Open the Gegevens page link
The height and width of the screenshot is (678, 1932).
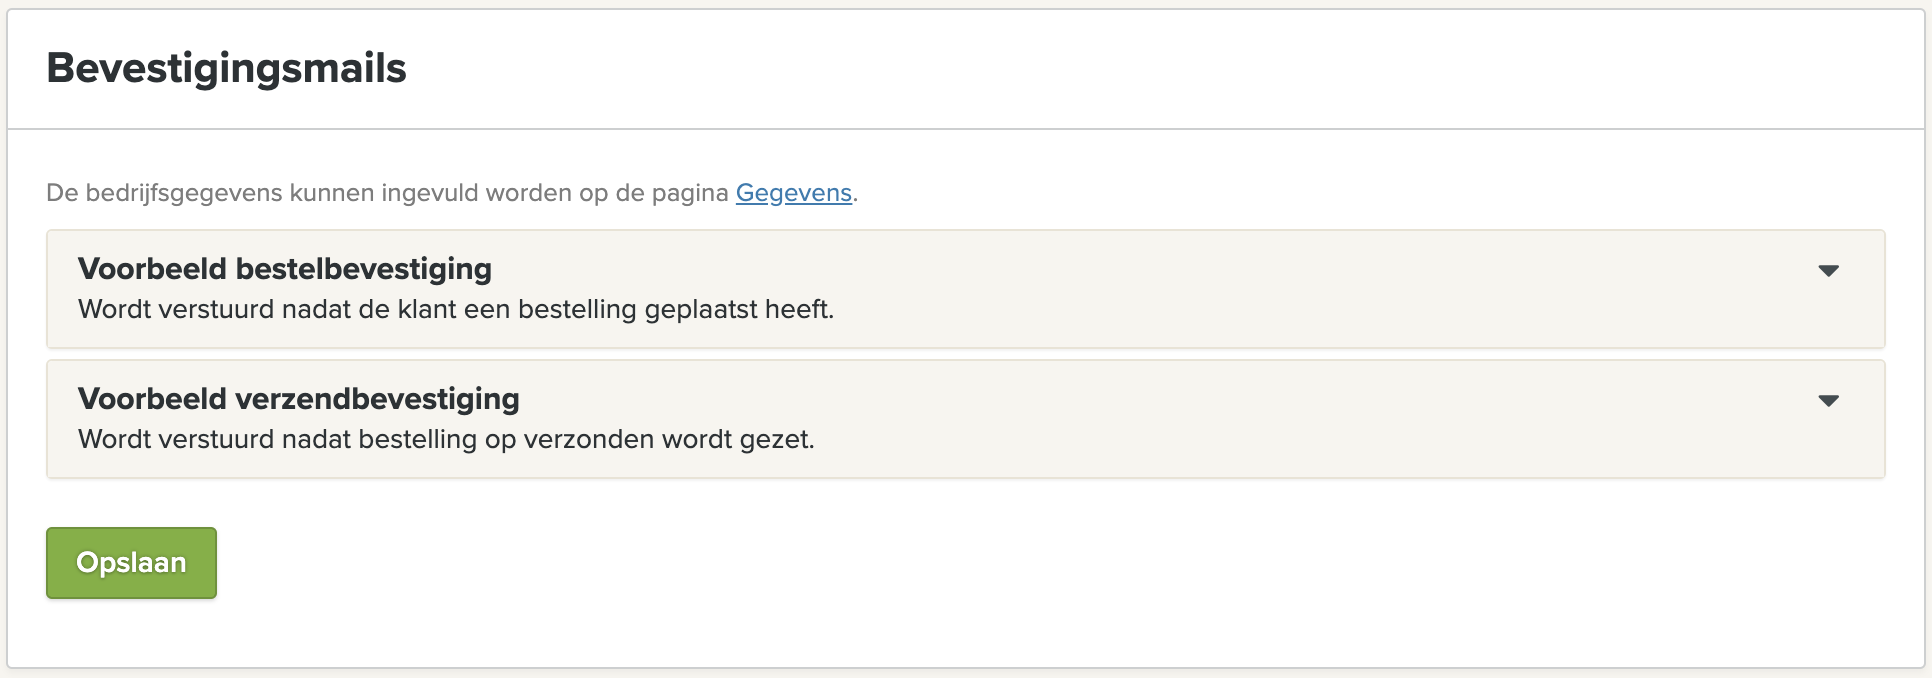[793, 193]
